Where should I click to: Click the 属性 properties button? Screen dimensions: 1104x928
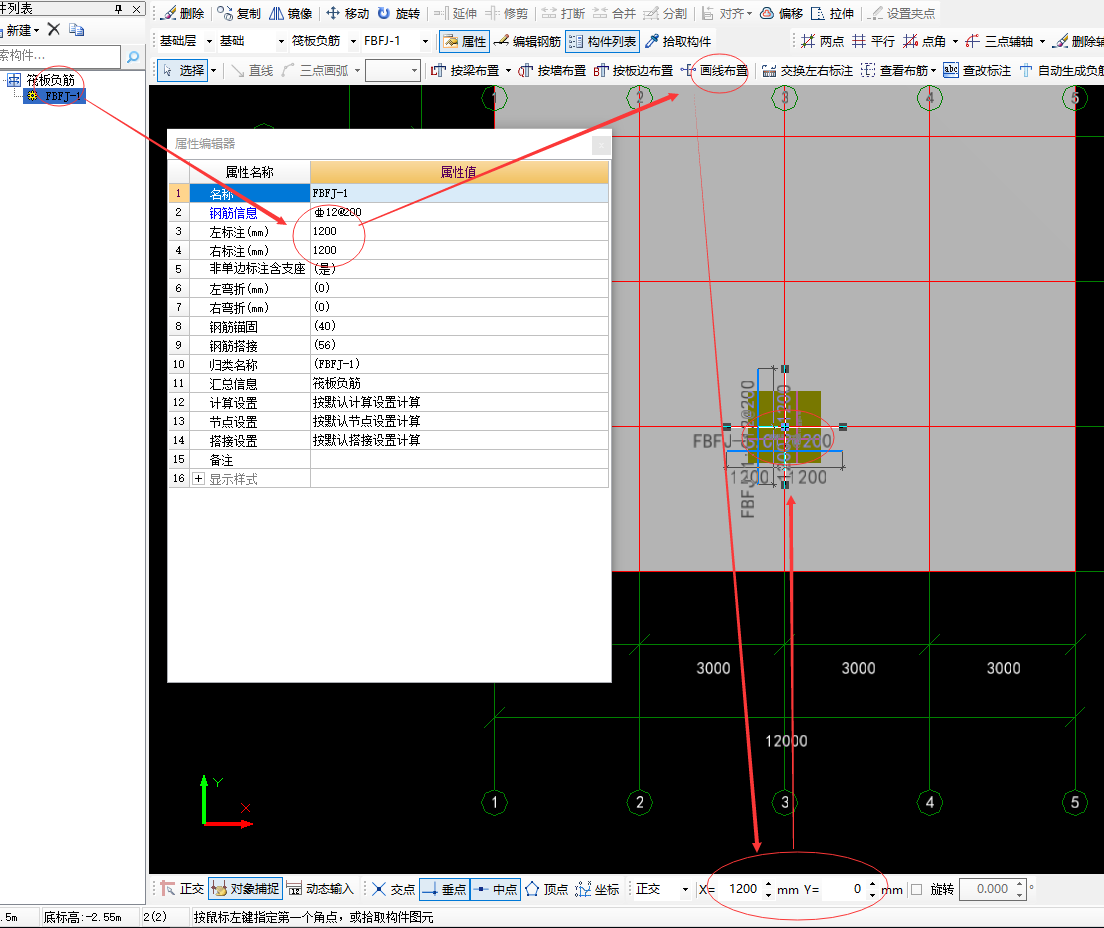click(463, 41)
